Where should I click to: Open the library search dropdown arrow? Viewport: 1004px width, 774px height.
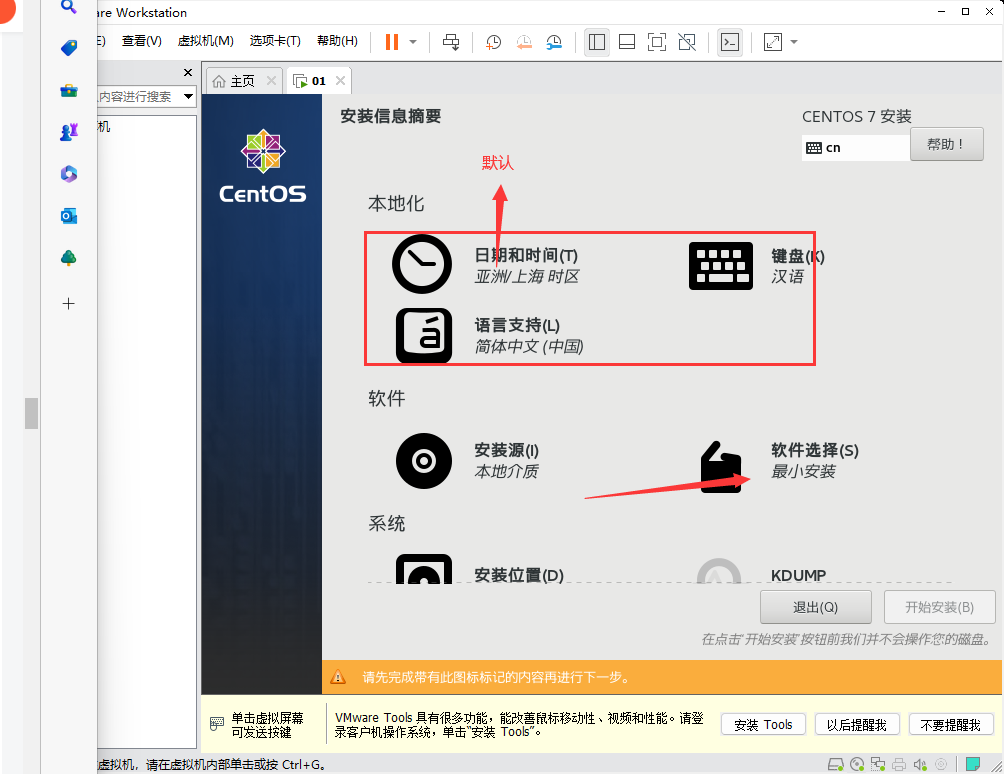(x=188, y=97)
